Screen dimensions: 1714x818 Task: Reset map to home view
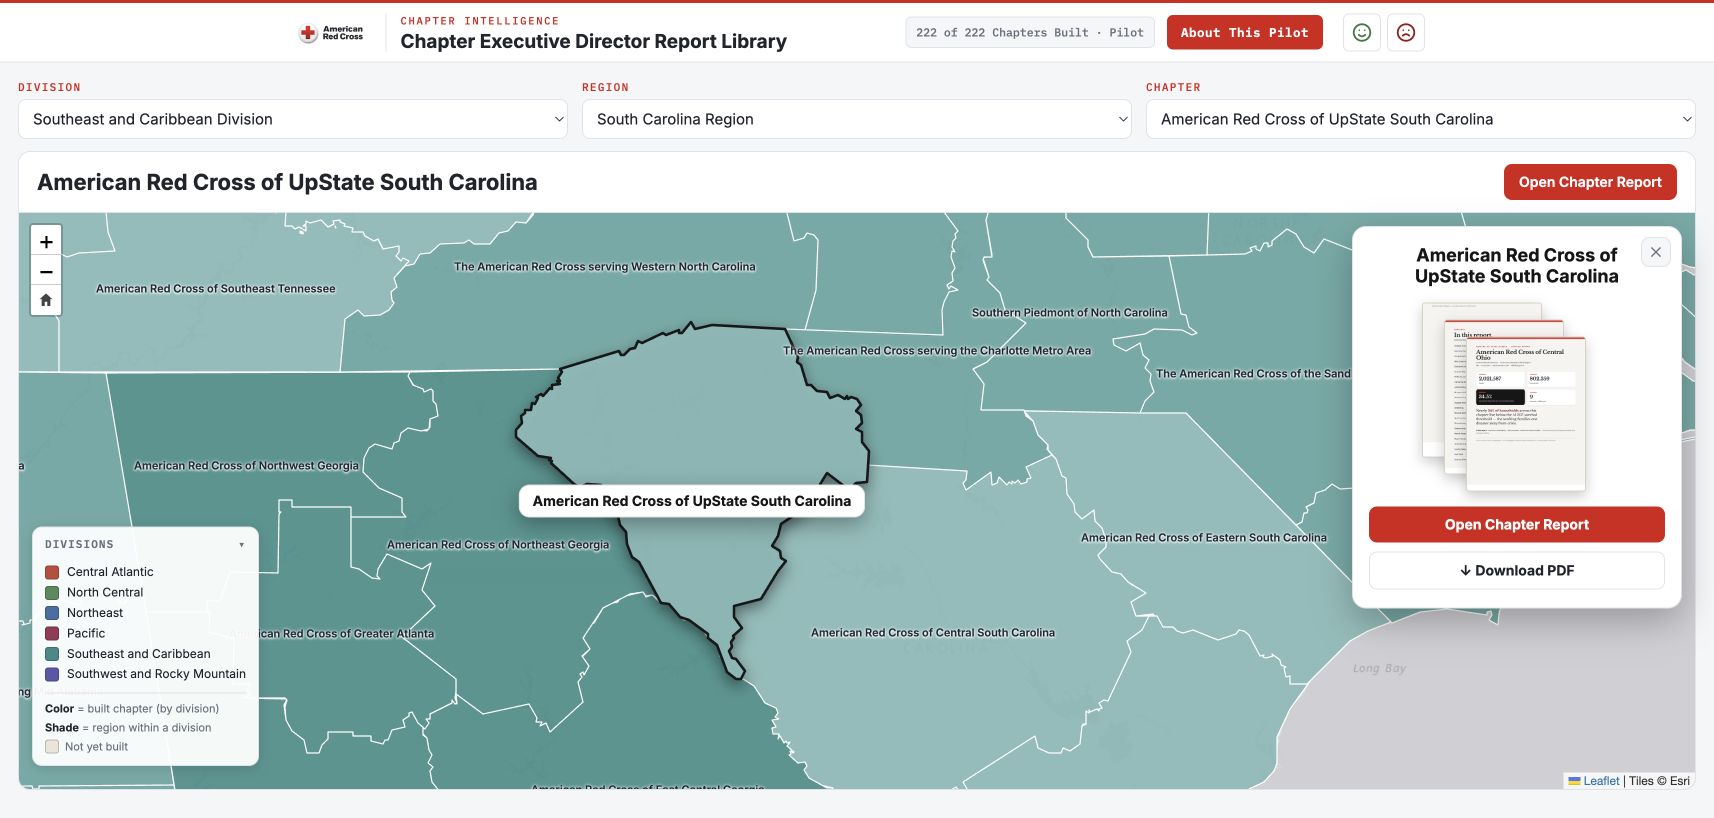[46, 300]
